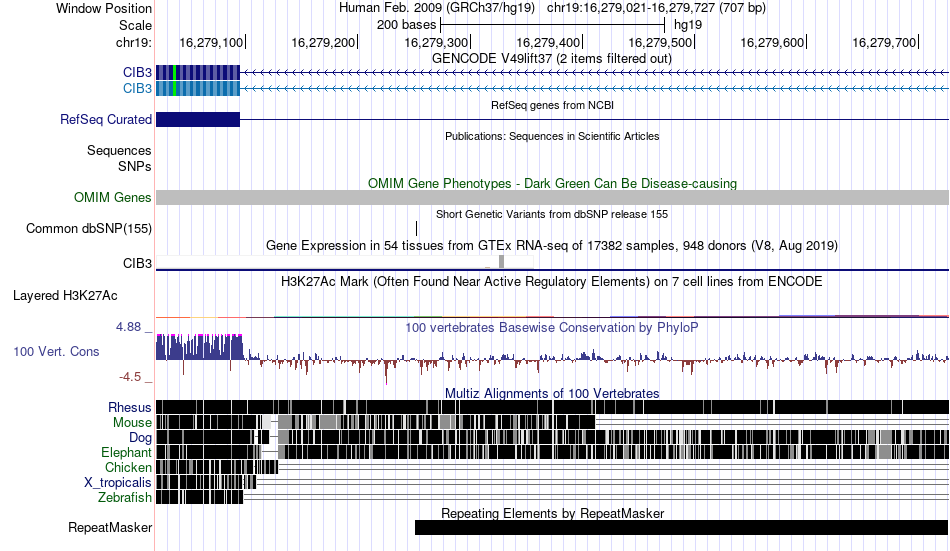950x551 pixels.
Task: Click the OMIM Genes track label
Action: point(113,198)
